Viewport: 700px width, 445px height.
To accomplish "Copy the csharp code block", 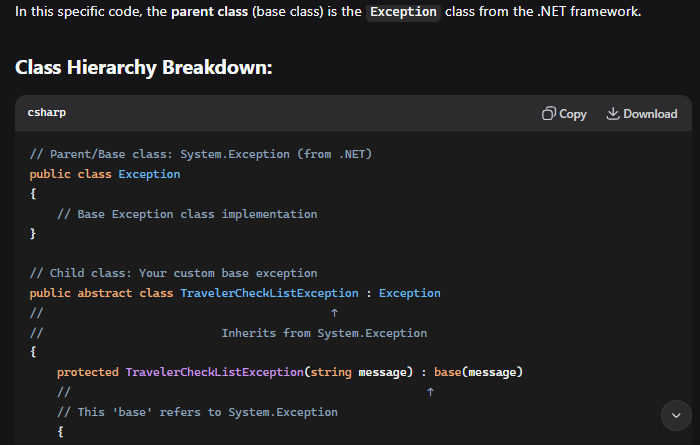I will [x=564, y=114].
